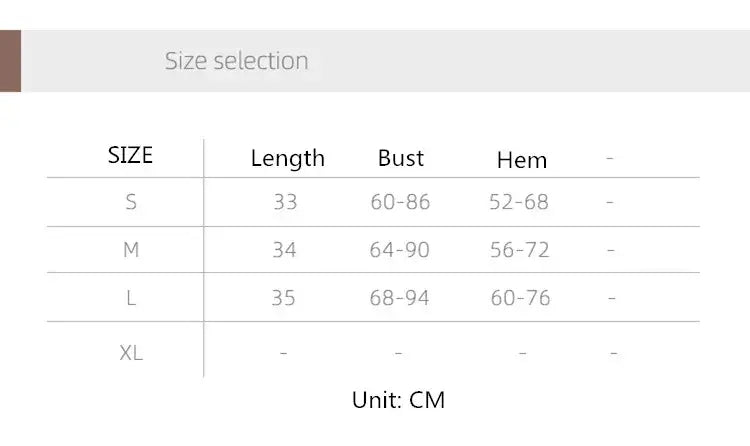Screen dimensions: 750x446
Task: Pick the XL size row label
Action: click(131, 352)
